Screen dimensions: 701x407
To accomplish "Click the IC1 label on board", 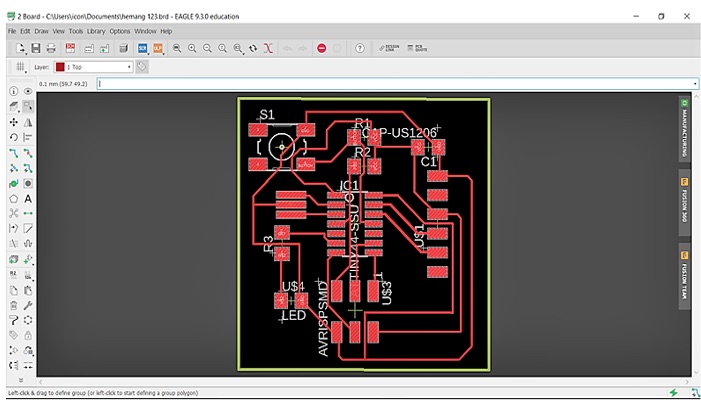I will pos(350,185).
